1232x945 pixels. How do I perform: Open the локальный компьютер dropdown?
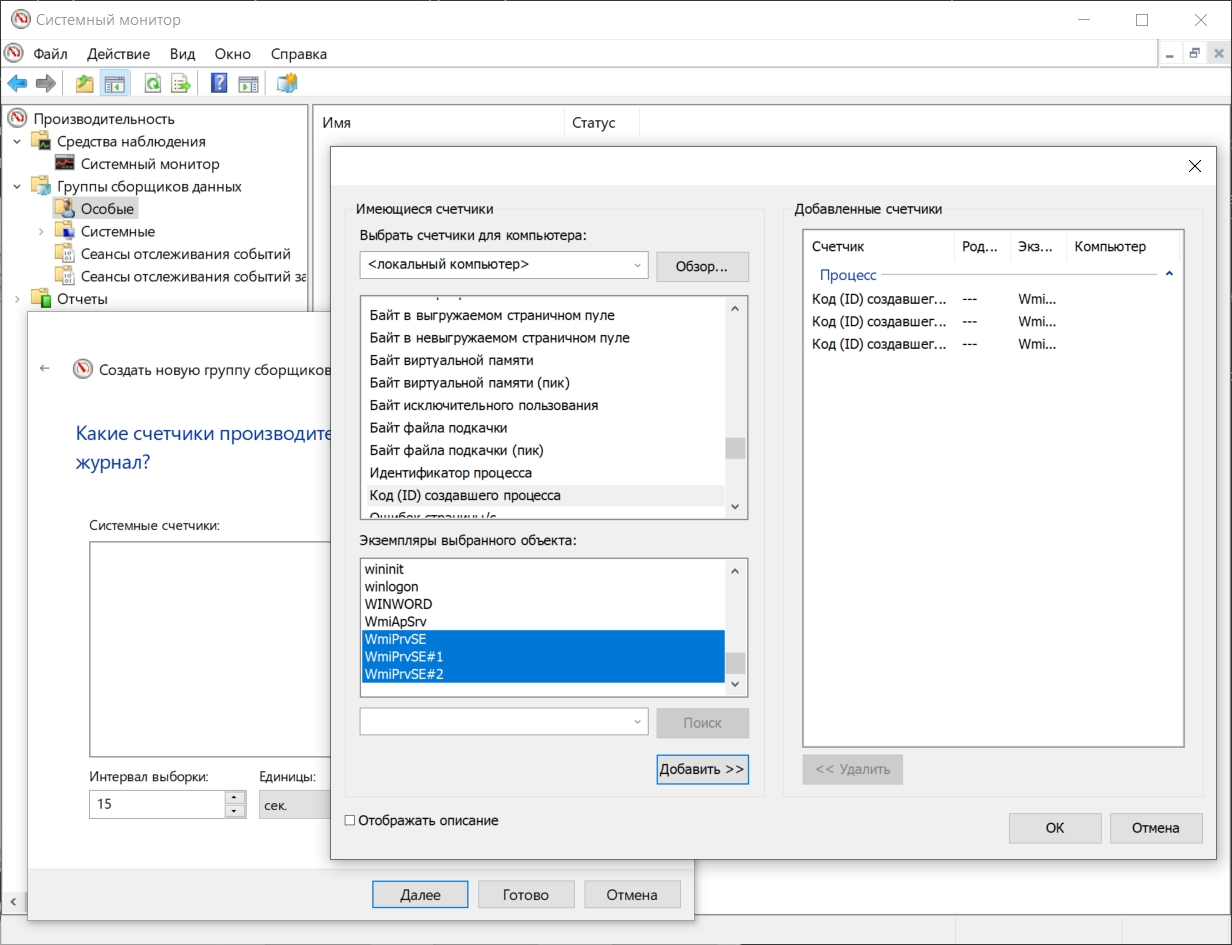click(504, 265)
